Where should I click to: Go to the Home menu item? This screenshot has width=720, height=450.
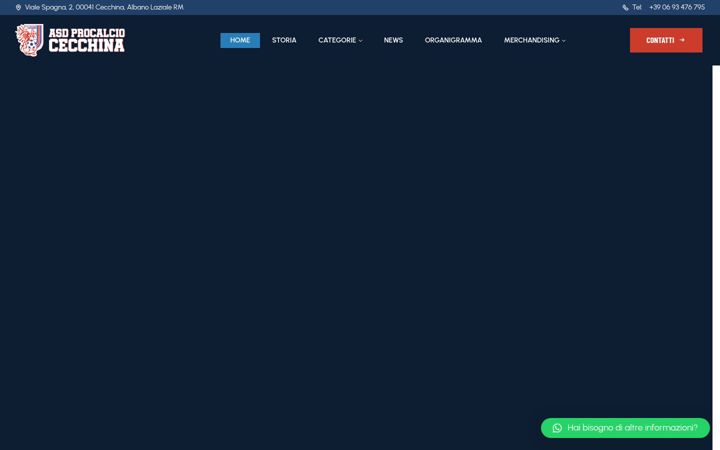[x=240, y=40]
